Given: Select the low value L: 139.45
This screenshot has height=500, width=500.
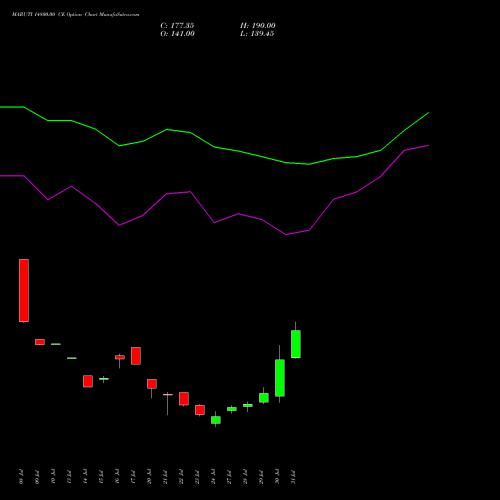Looking at the screenshot, I should pyautogui.click(x=257, y=34).
